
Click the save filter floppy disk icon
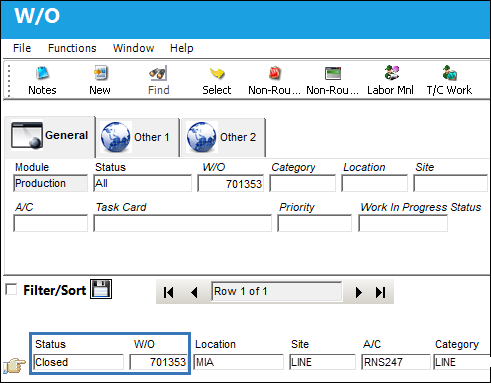101,289
